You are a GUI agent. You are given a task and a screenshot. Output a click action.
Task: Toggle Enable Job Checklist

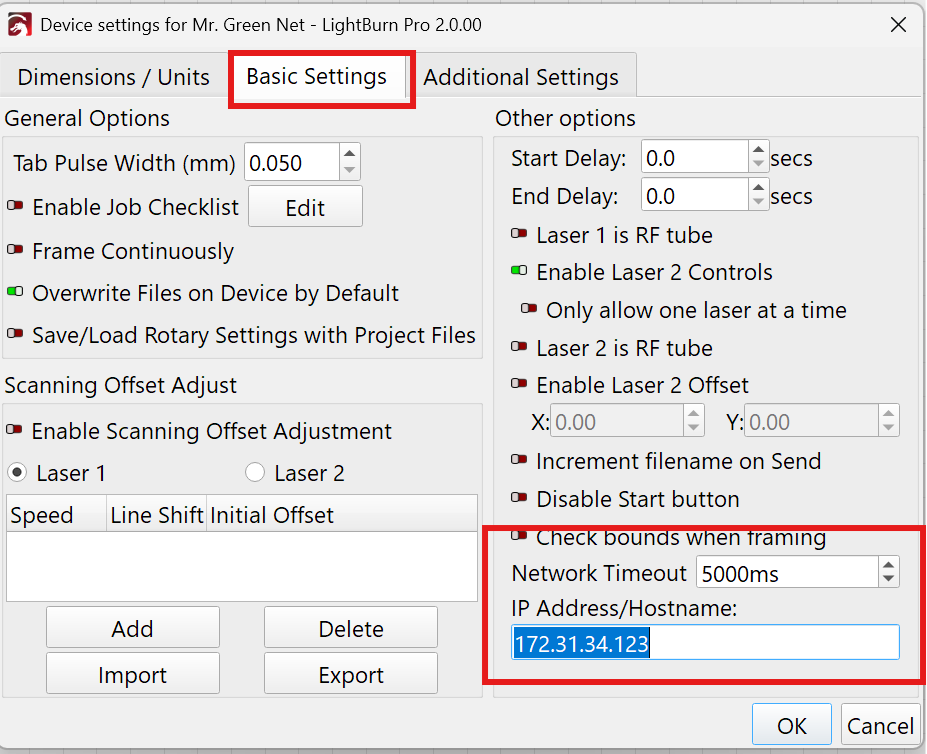point(17,207)
